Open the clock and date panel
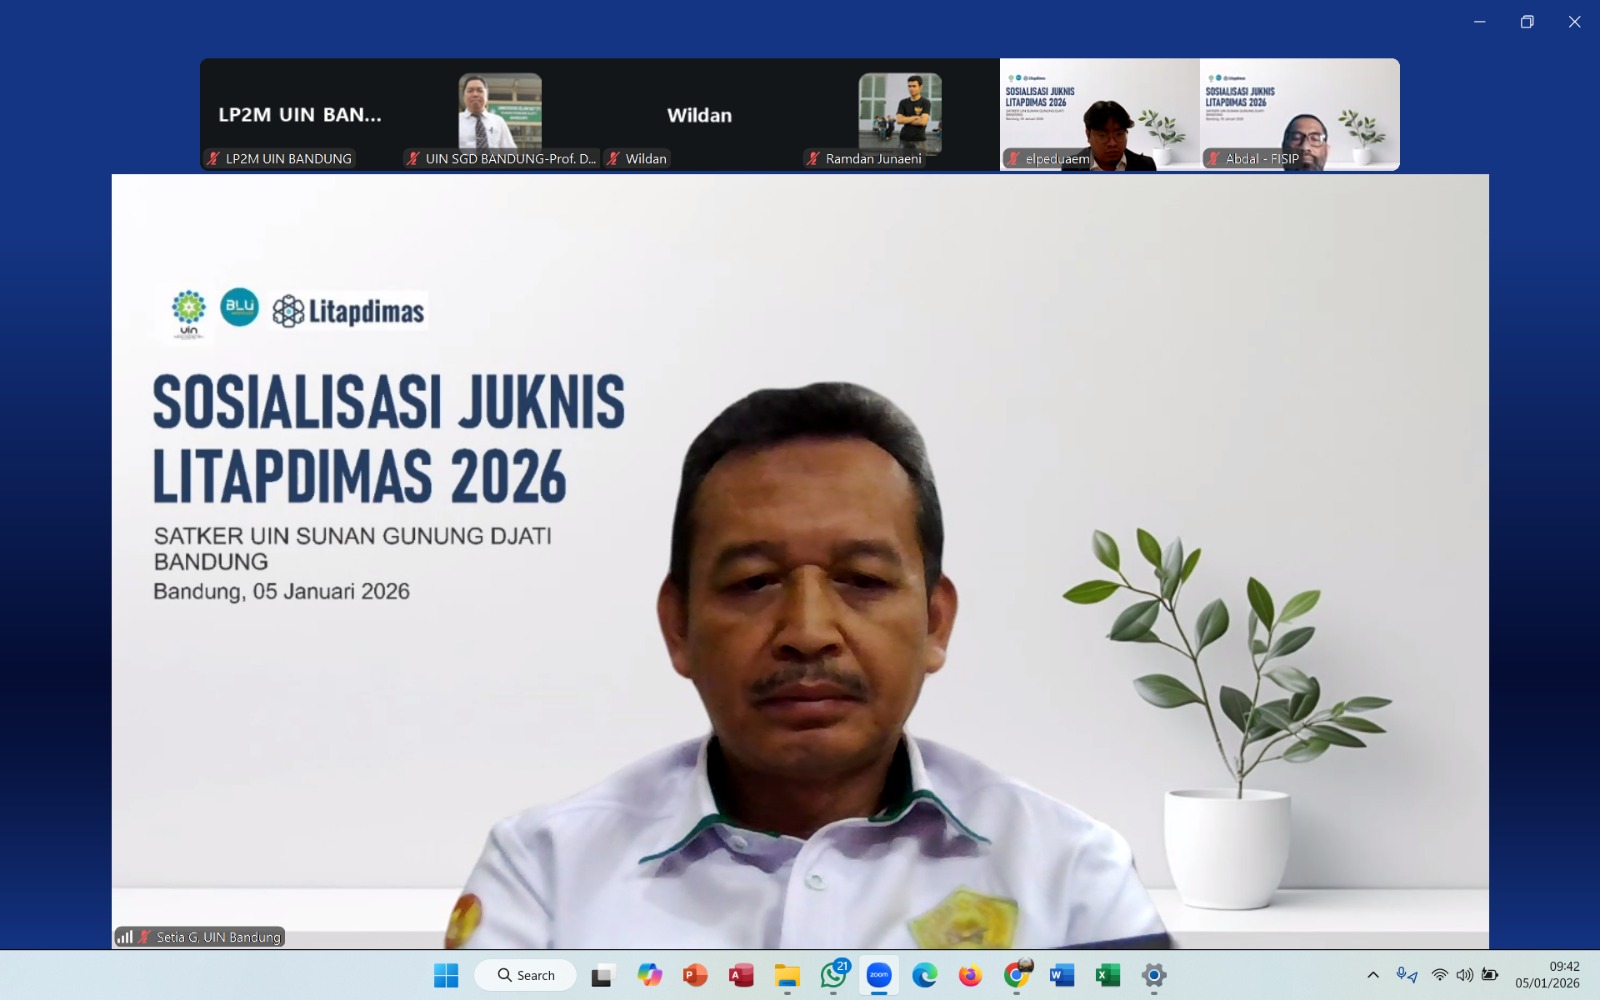 point(1547,975)
